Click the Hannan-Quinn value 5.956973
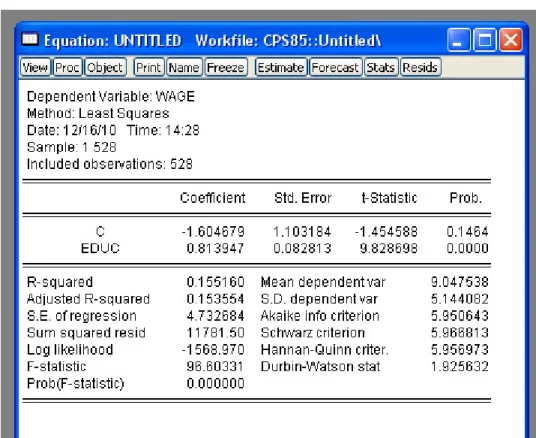Viewport: 536px width, 438px height. (459, 349)
